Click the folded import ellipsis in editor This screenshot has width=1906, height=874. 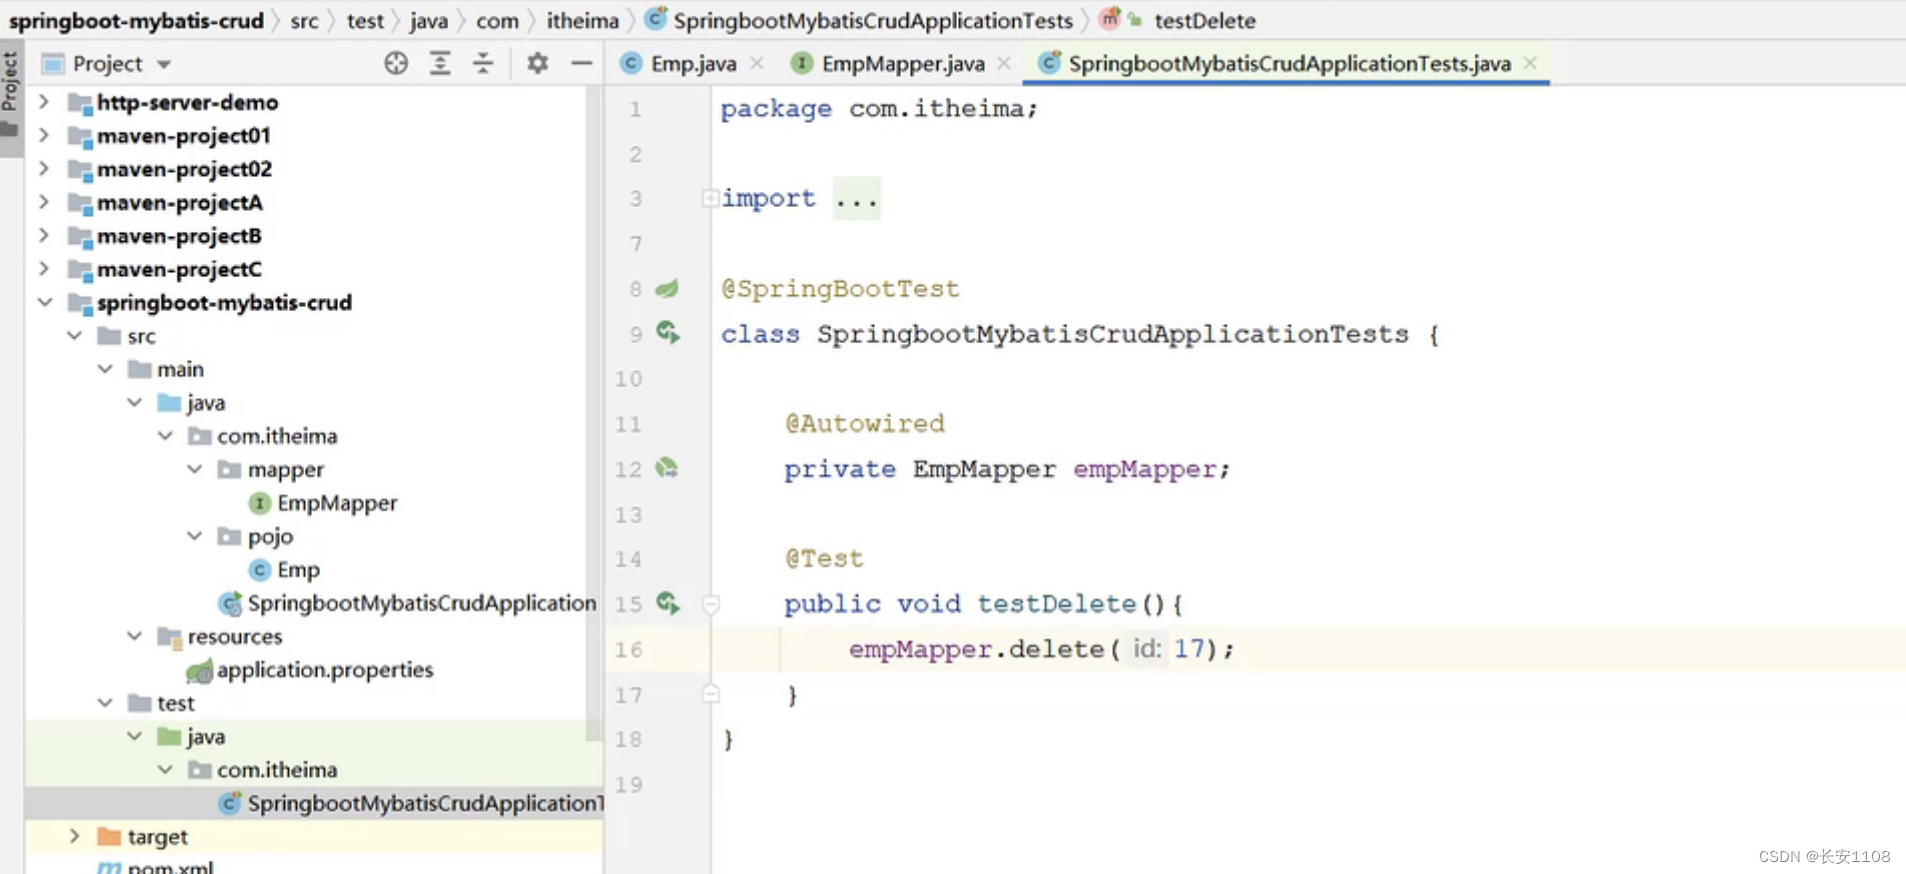tap(857, 199)
